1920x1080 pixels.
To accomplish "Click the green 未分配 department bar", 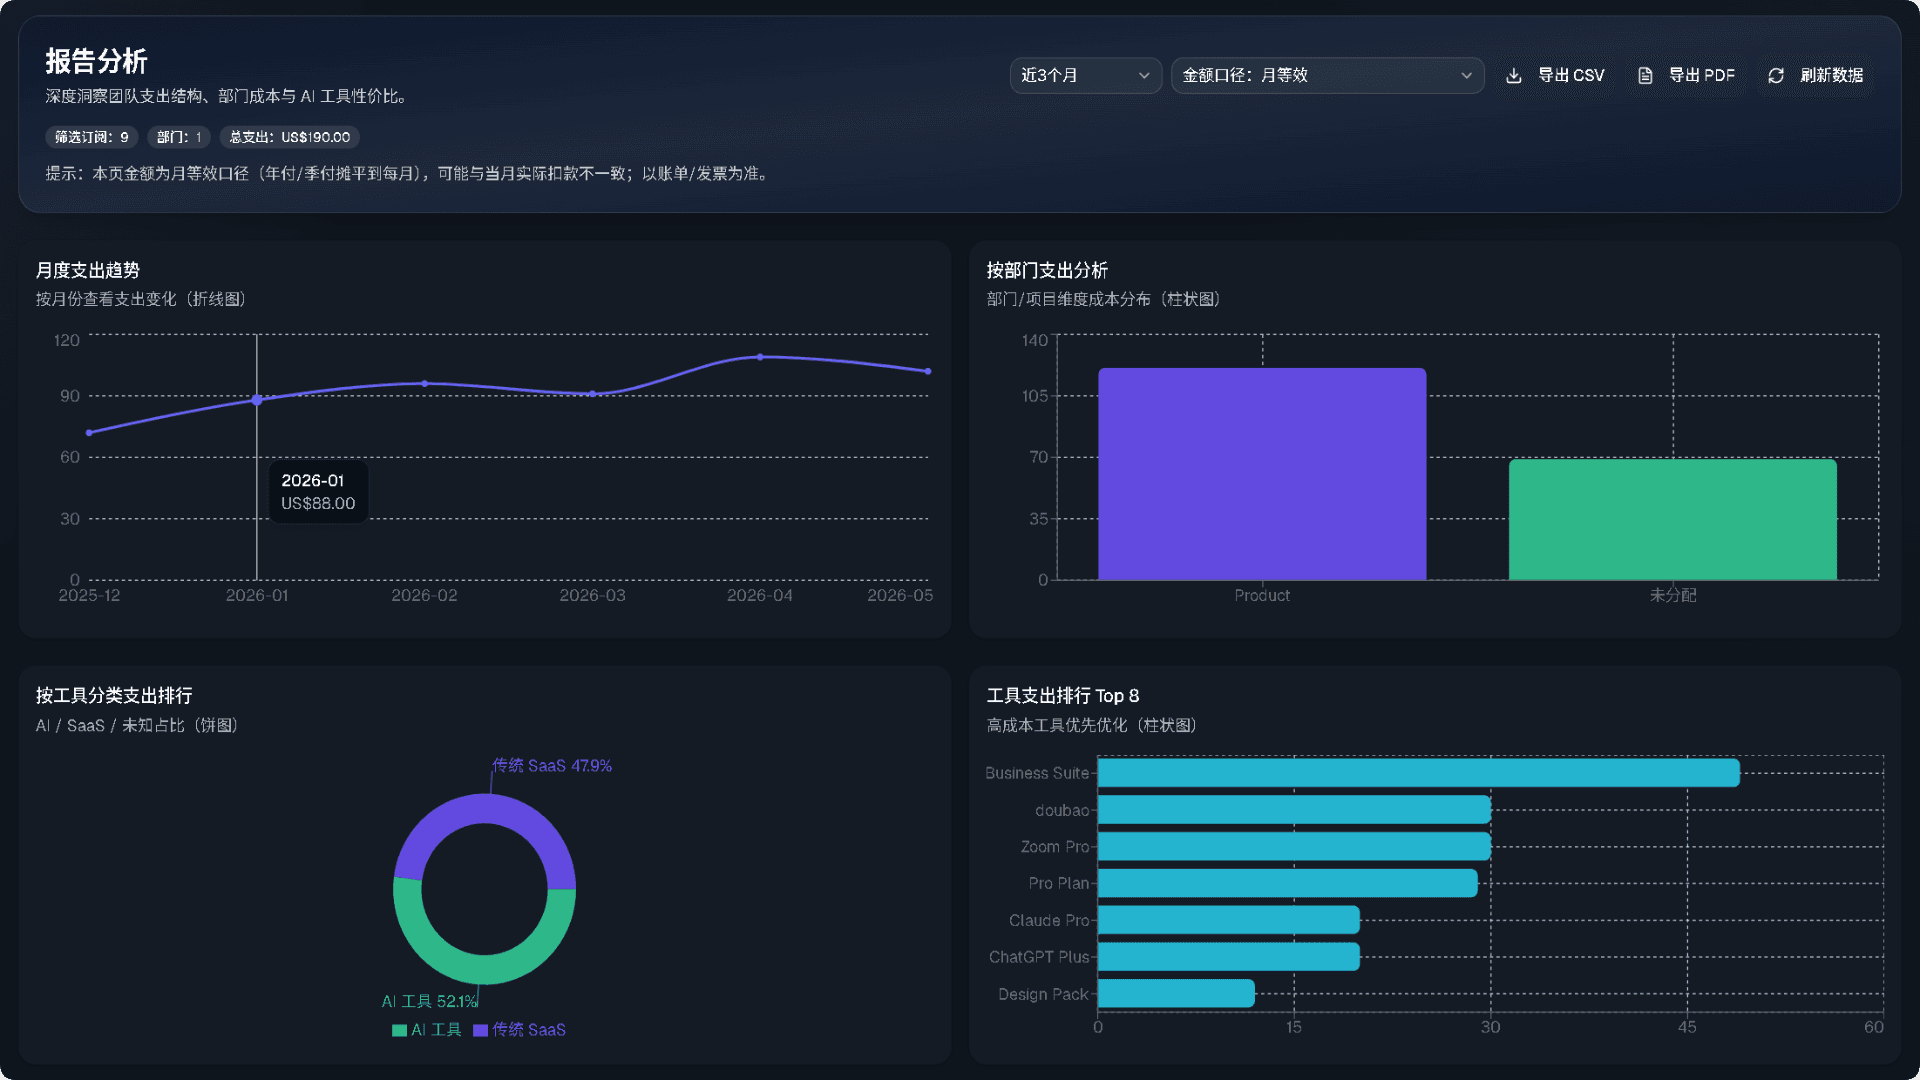I will [1673, 520].
